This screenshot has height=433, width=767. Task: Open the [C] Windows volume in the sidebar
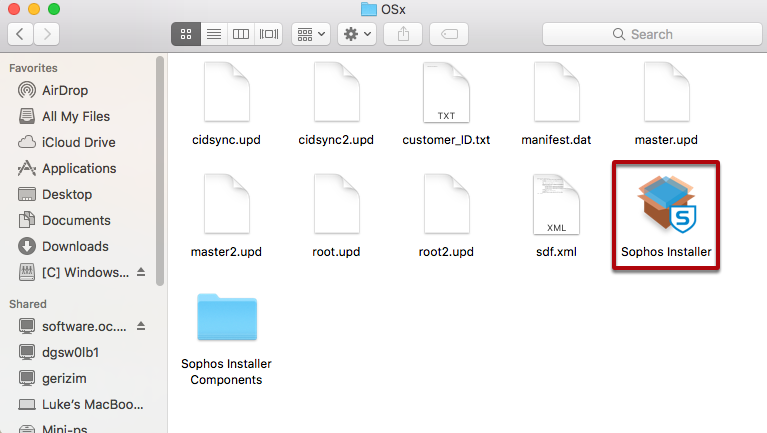[x=73, y=272]
